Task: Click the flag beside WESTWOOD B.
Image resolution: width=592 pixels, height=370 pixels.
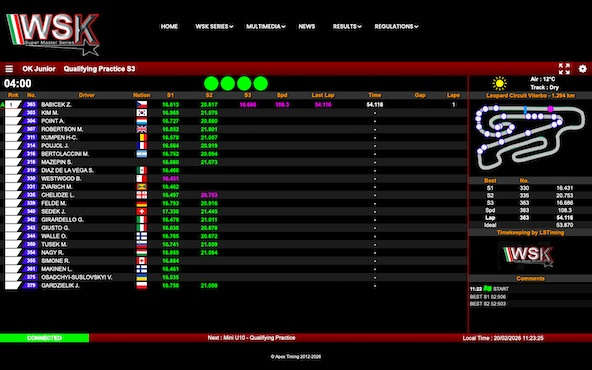Action: pyautogui.click(x=142, y=179)
